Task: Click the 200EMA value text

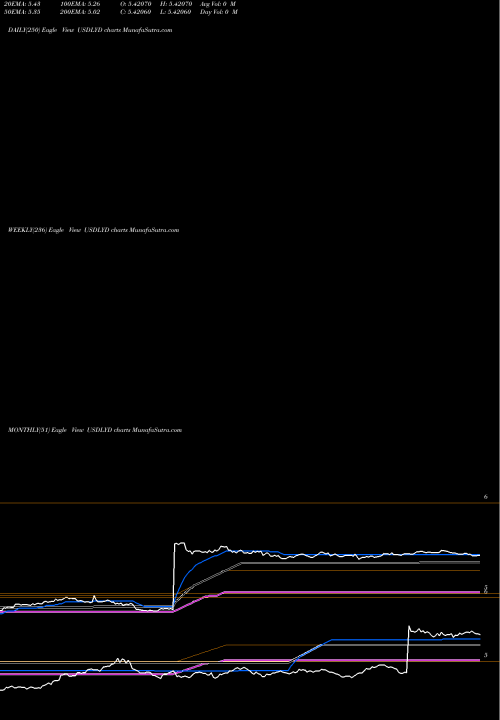Action: (80, 12)
